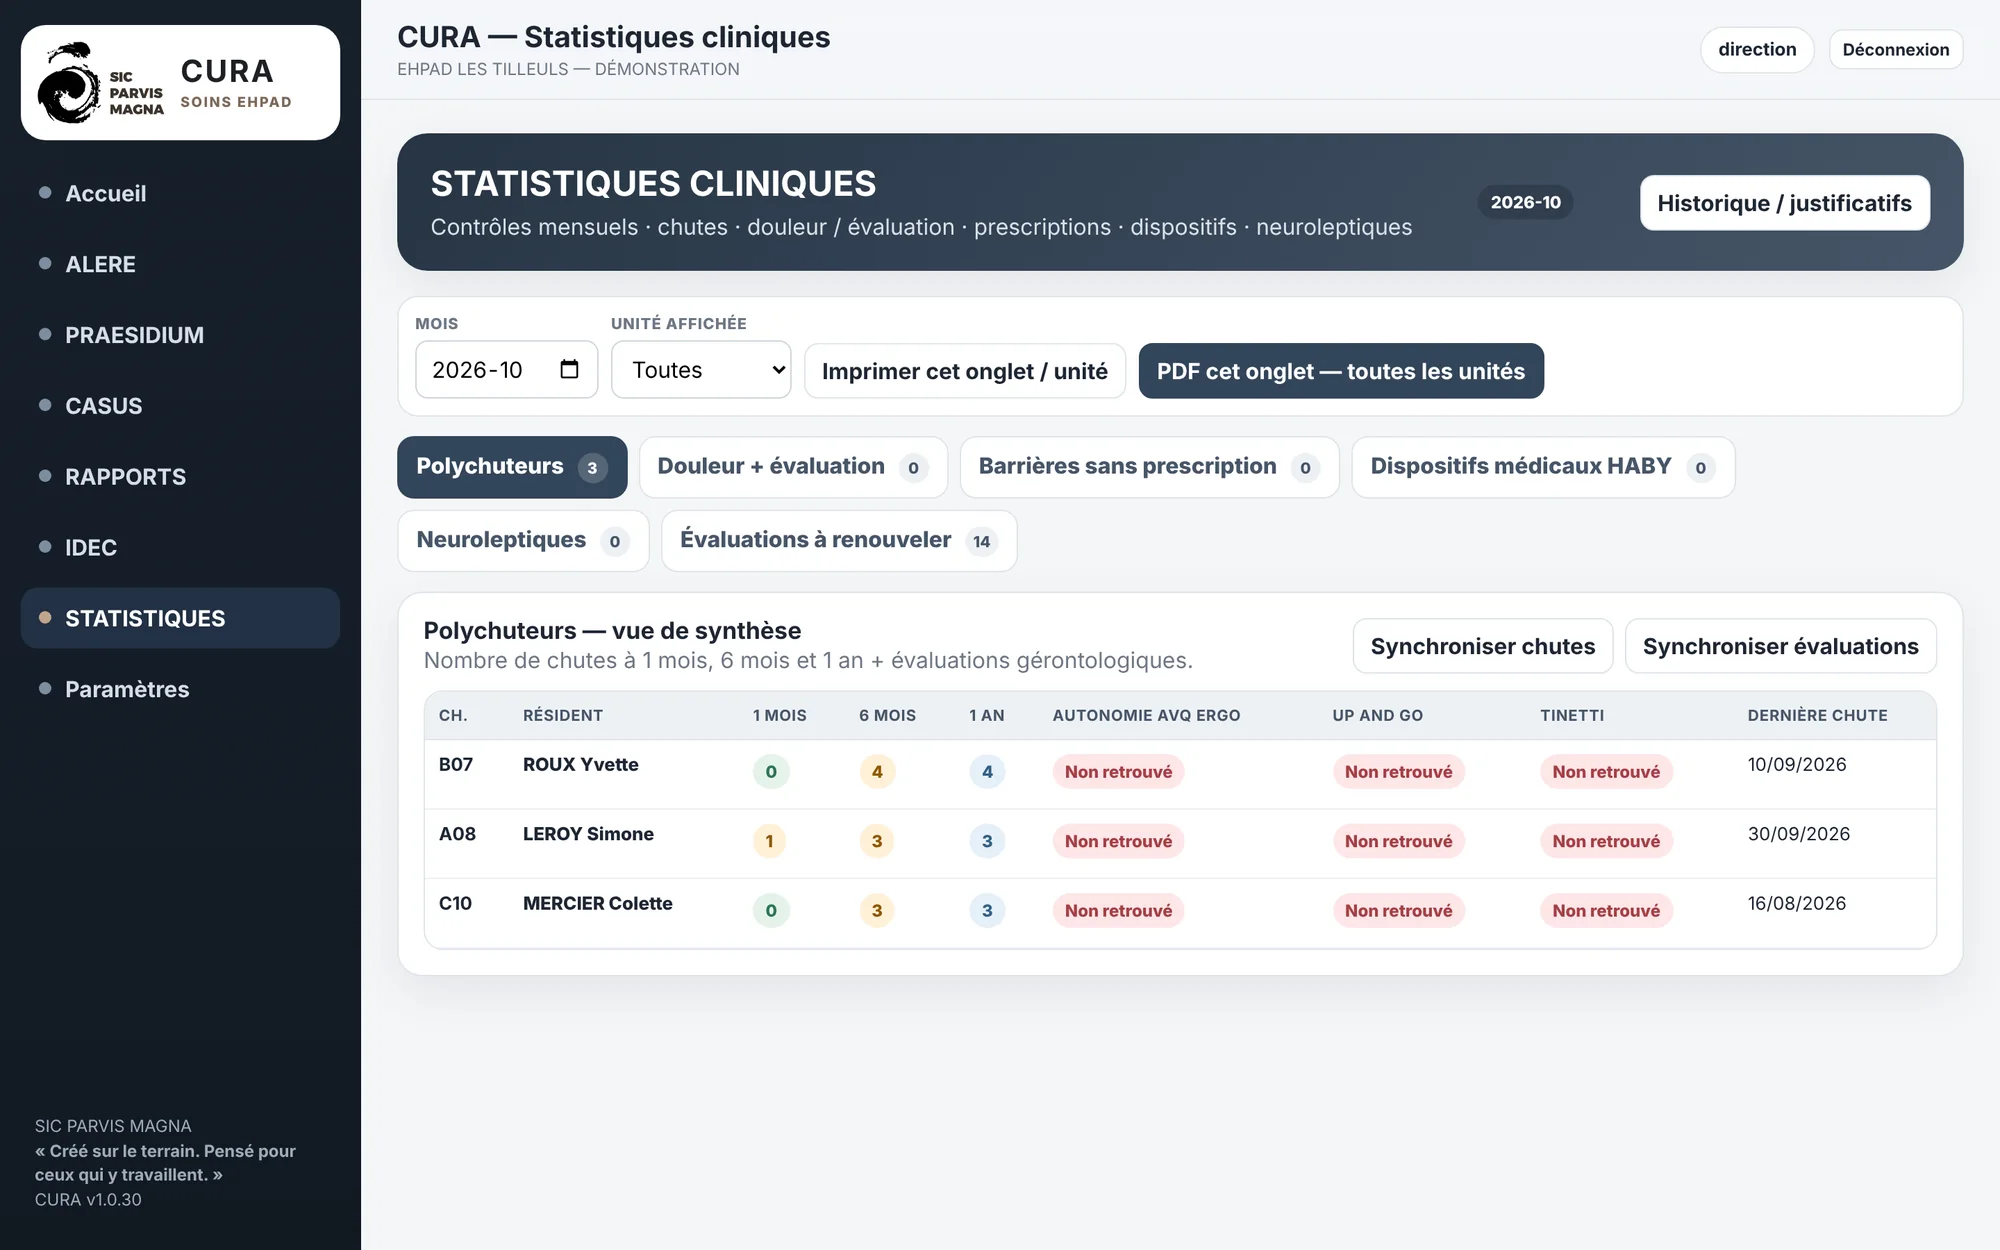This screenshot has width=2000, height=1250.
Task: Click the direction user badge
Action: pyautogui.click(x=1757, y=49)
